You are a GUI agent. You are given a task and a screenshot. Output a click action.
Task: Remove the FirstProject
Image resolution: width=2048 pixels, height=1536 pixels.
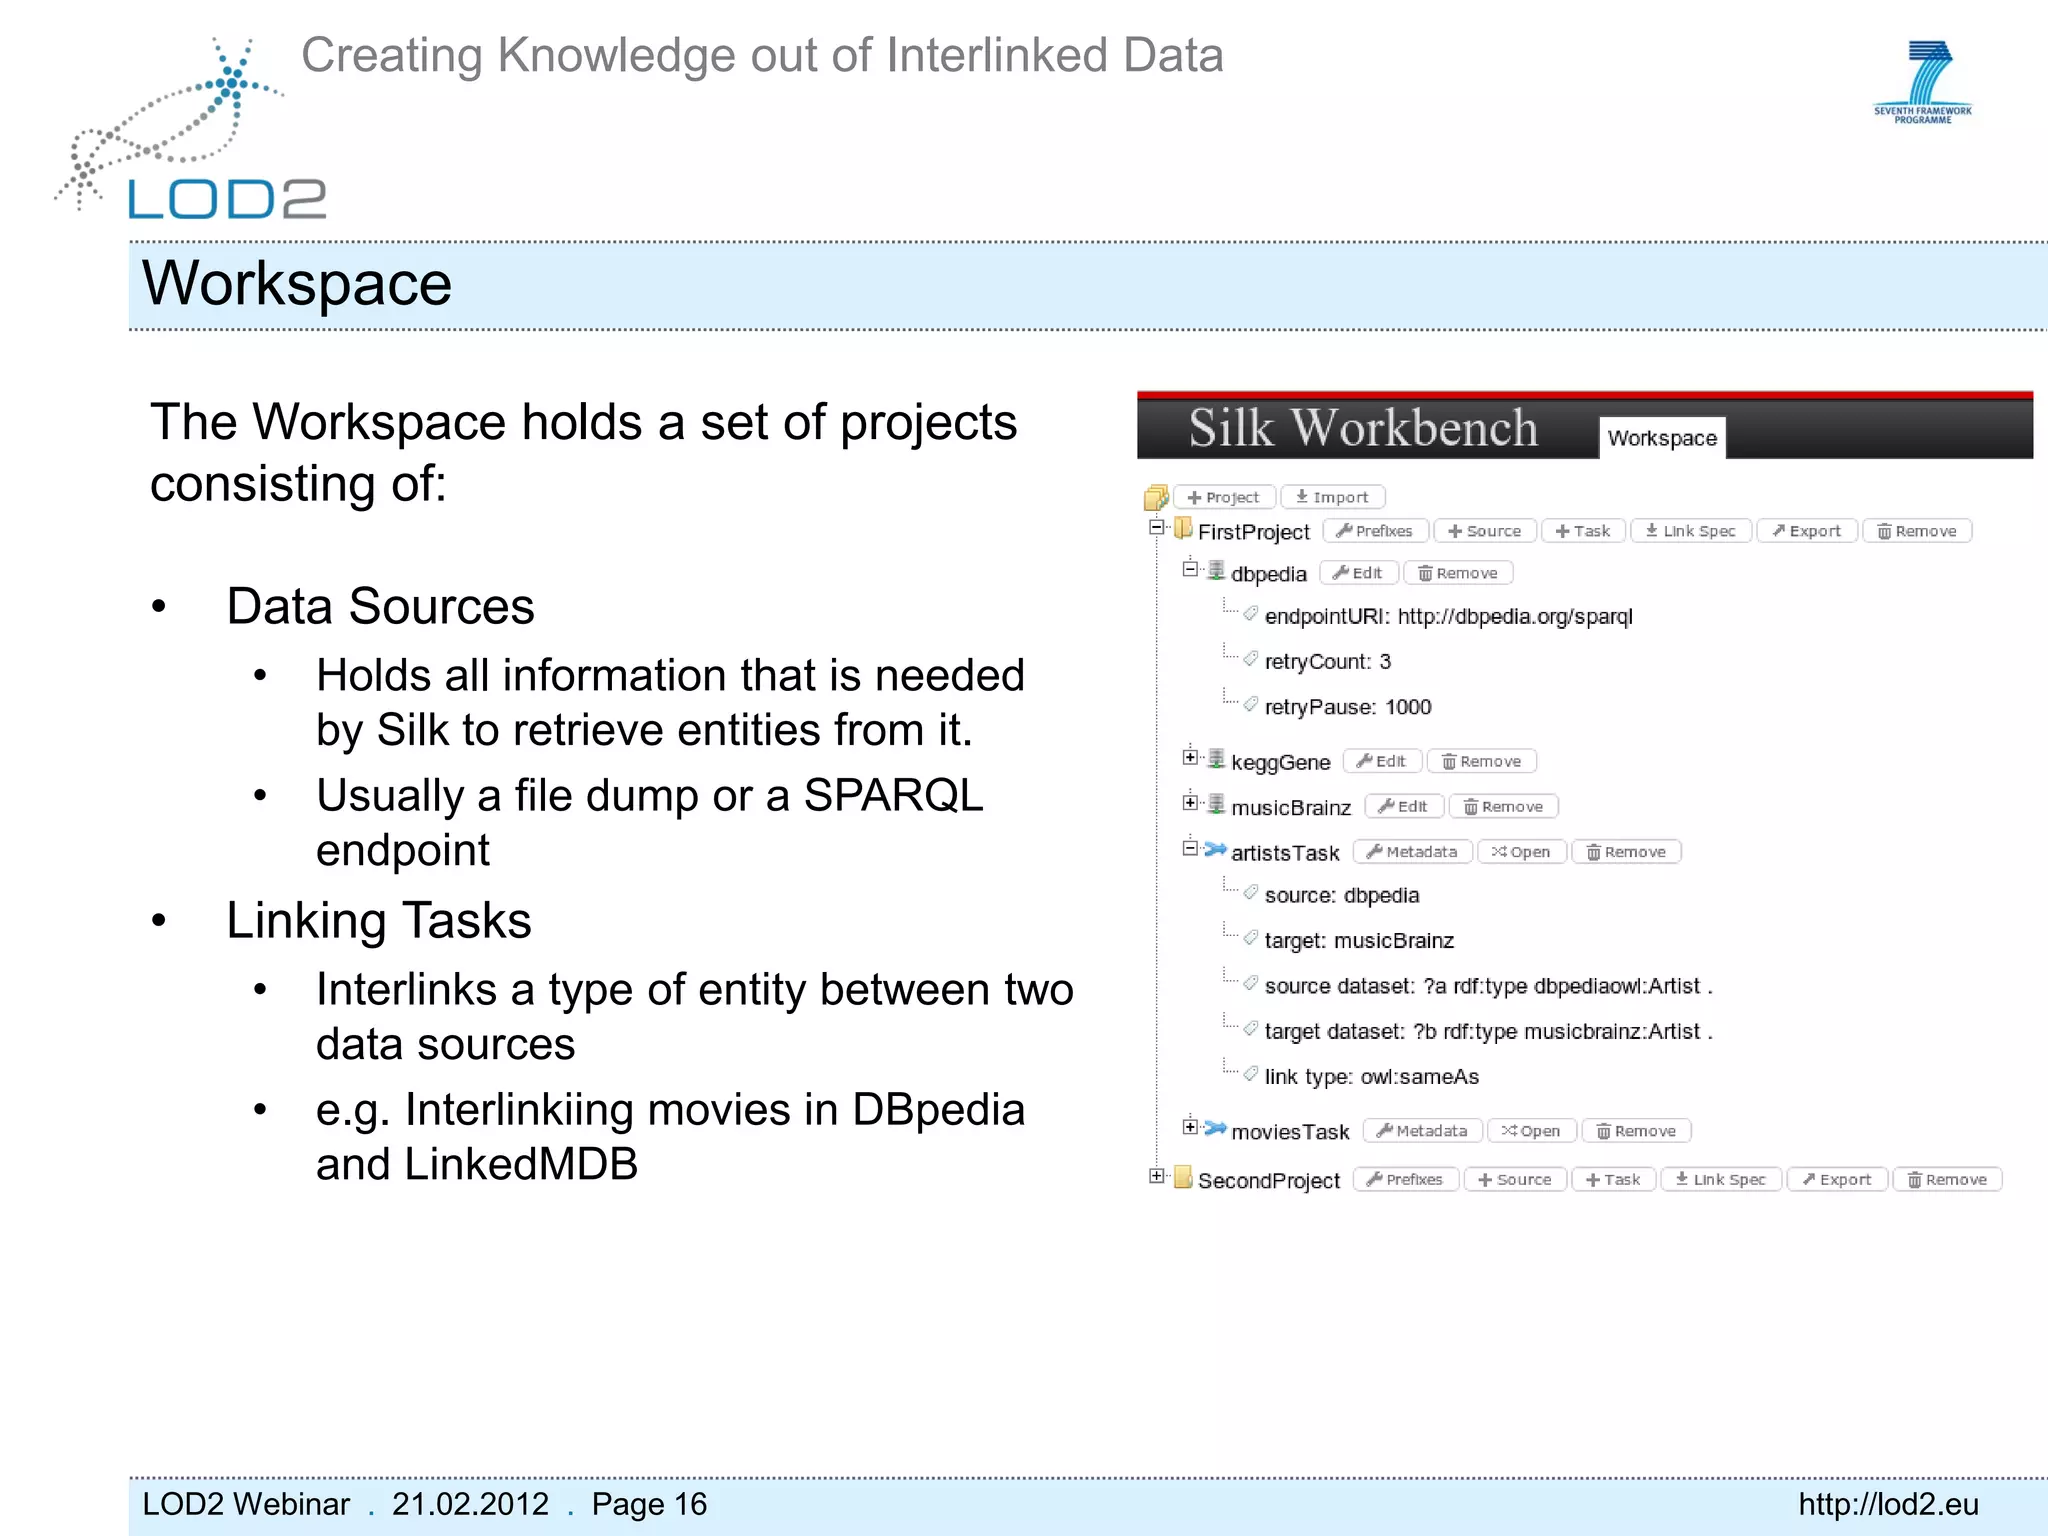coord(1917,531)
